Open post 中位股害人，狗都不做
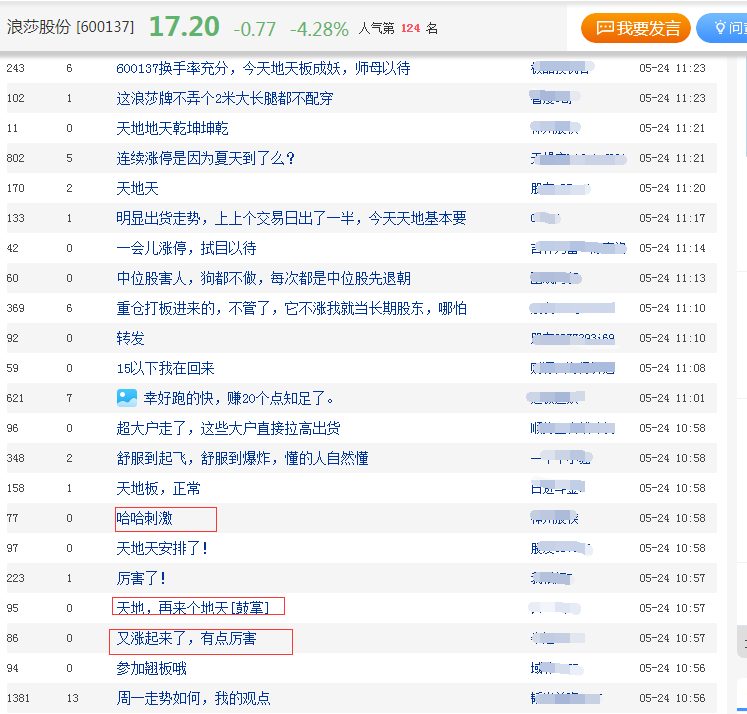Image resolution: width=747 pixels, height=714 pixels. (x=263, y=279)
